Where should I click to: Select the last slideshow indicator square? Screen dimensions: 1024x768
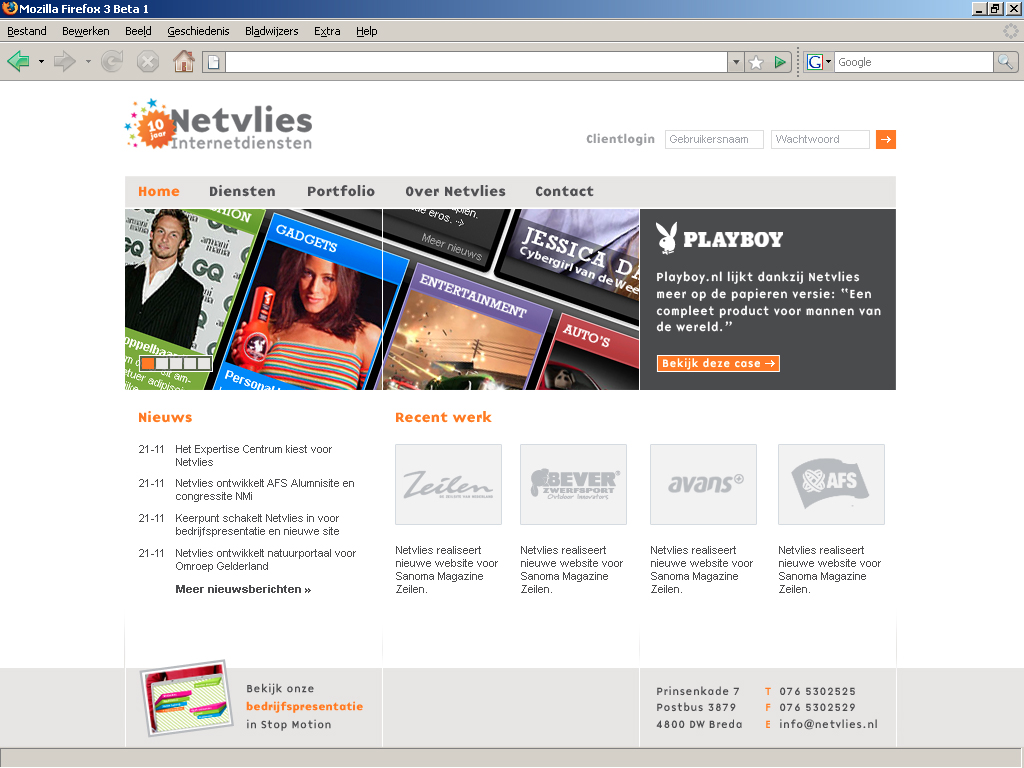pos(204,364)
